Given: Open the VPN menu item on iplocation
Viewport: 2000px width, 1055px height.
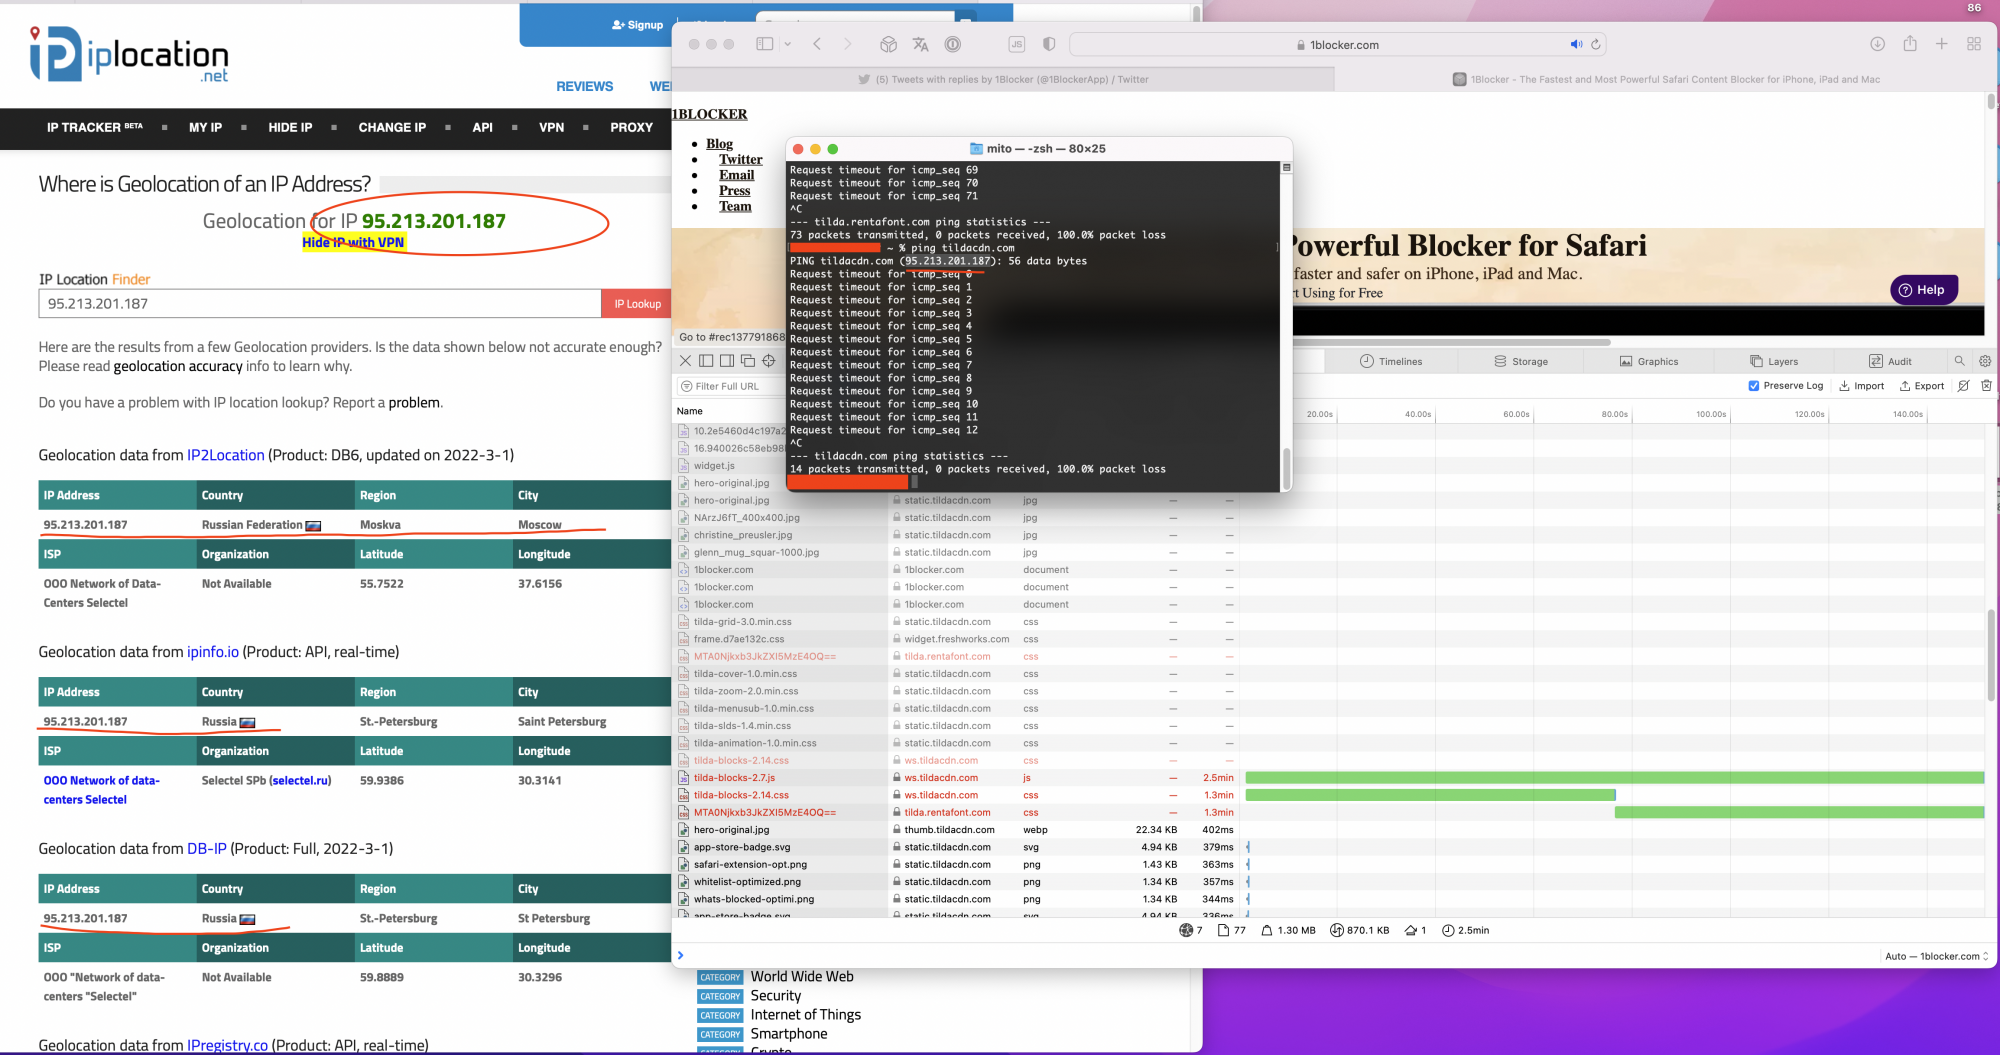Looking at the screenshot, I should pyautogui.click(x=551, y=127).
